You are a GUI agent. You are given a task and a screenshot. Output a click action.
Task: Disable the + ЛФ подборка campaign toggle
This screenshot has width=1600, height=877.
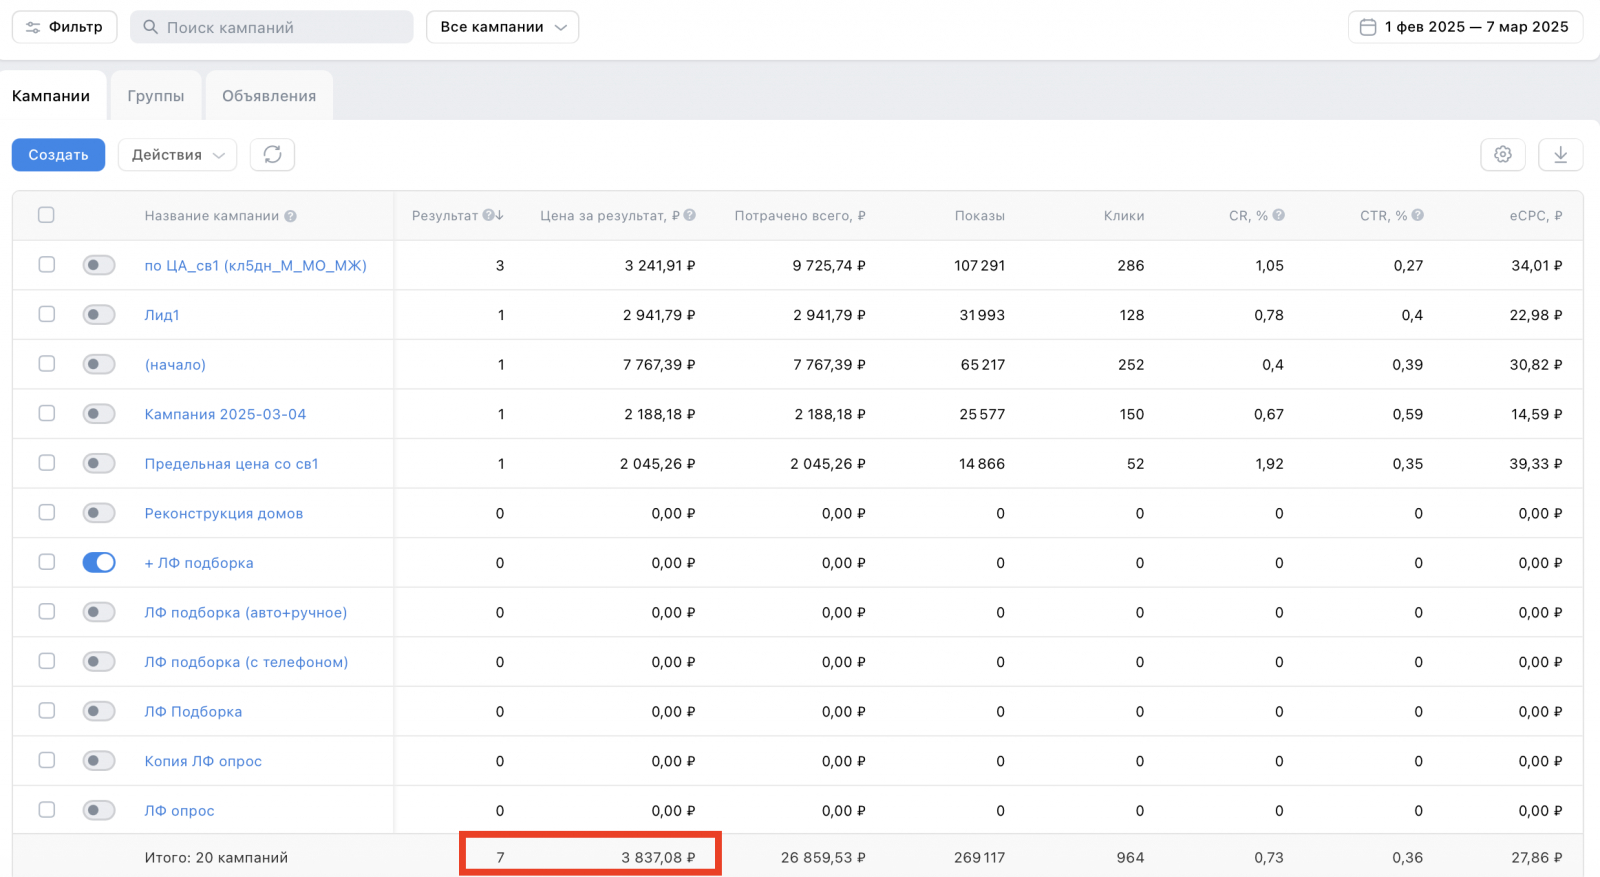tap(99, 563)
